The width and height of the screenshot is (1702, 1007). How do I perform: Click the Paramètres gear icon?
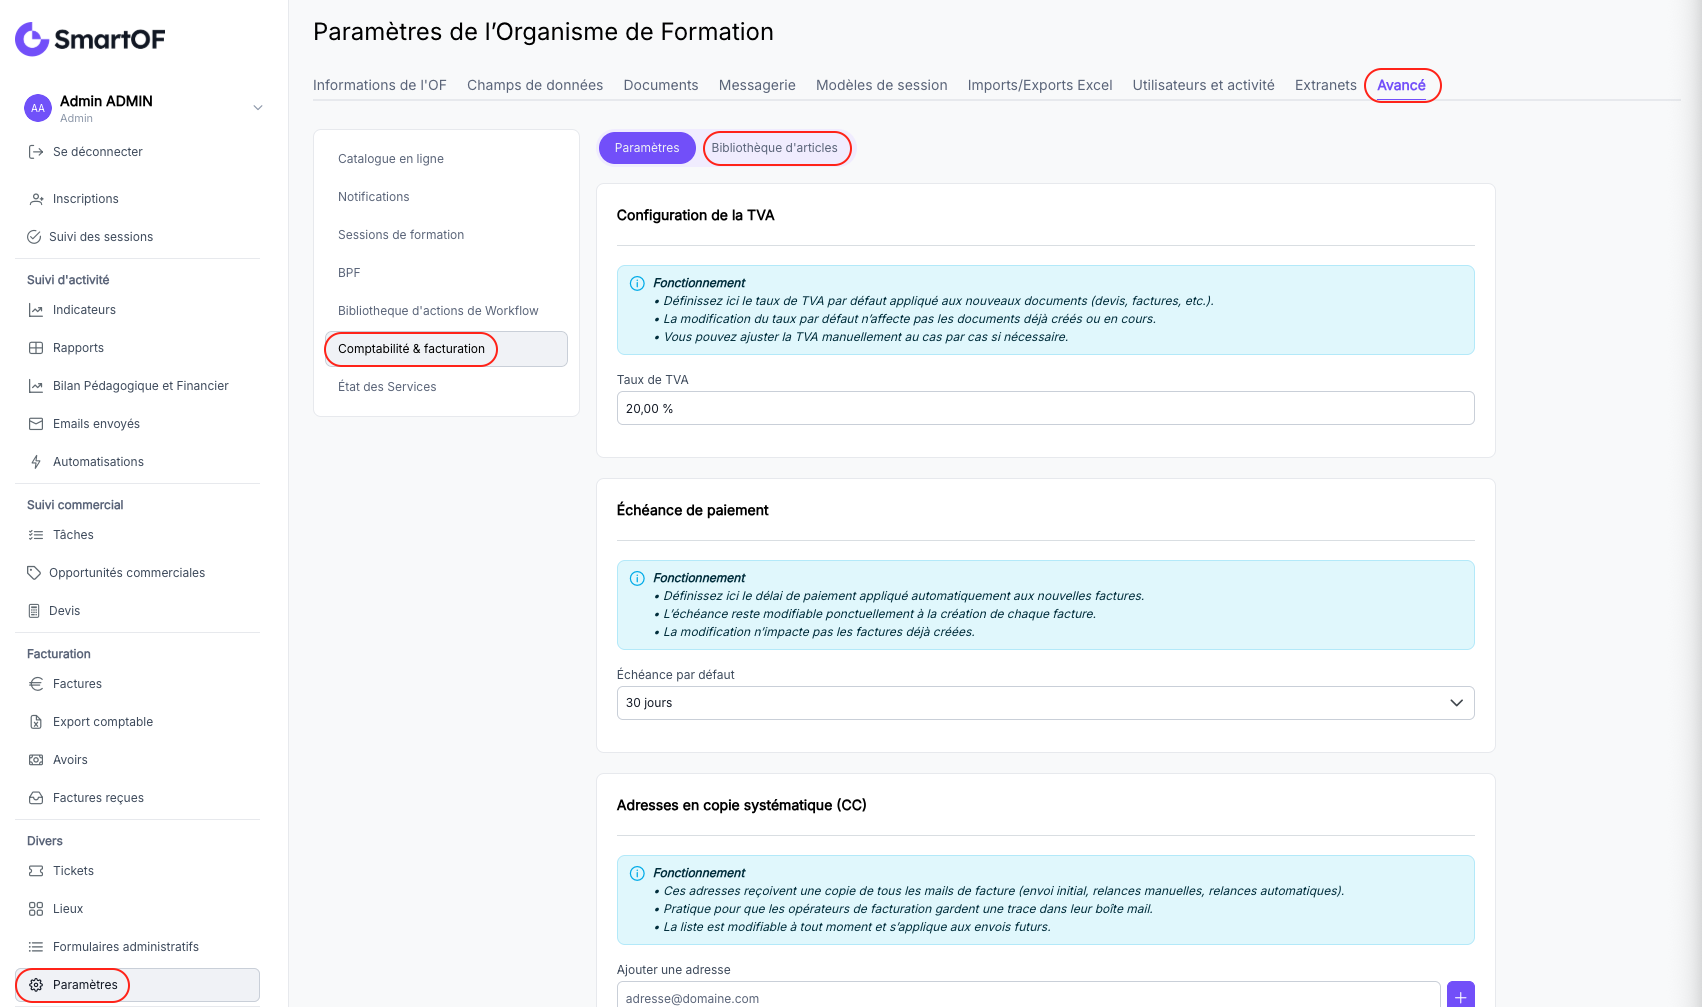(36, 985)
